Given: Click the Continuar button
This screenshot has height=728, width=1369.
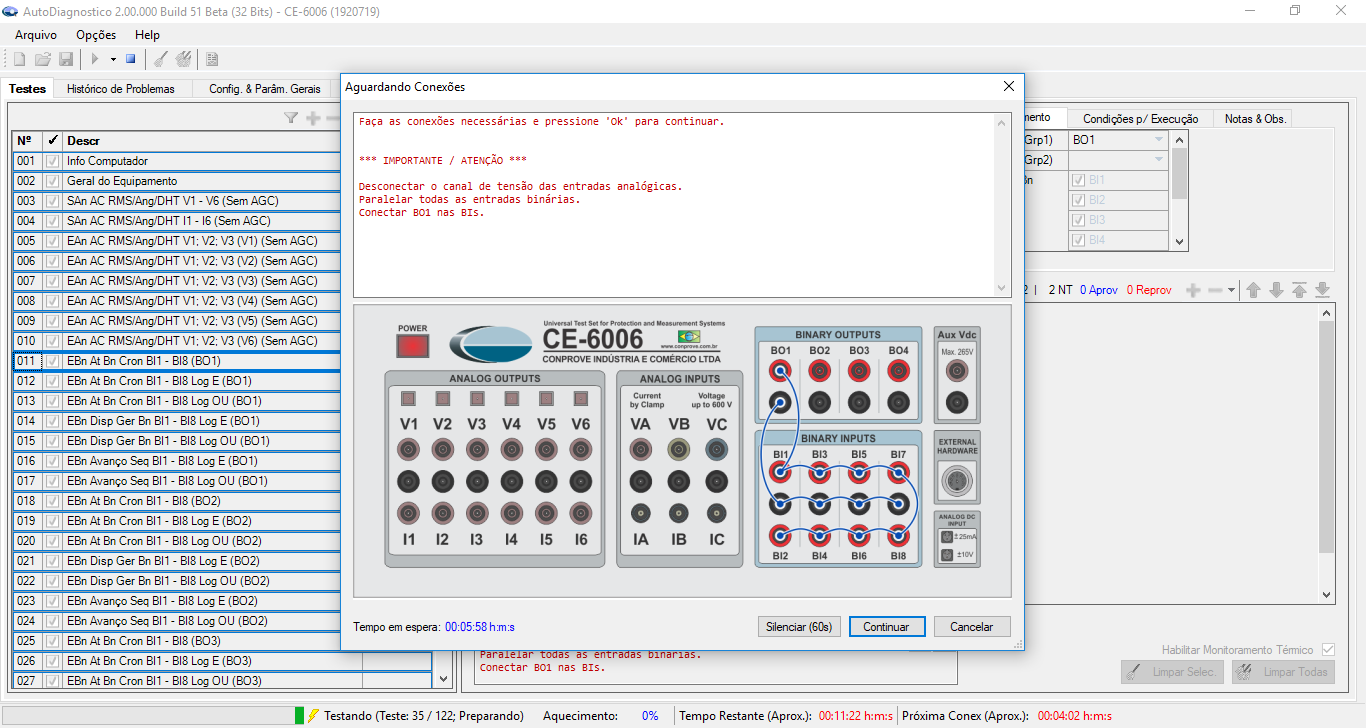Looking at the screenshot, I should coord(887,627).
